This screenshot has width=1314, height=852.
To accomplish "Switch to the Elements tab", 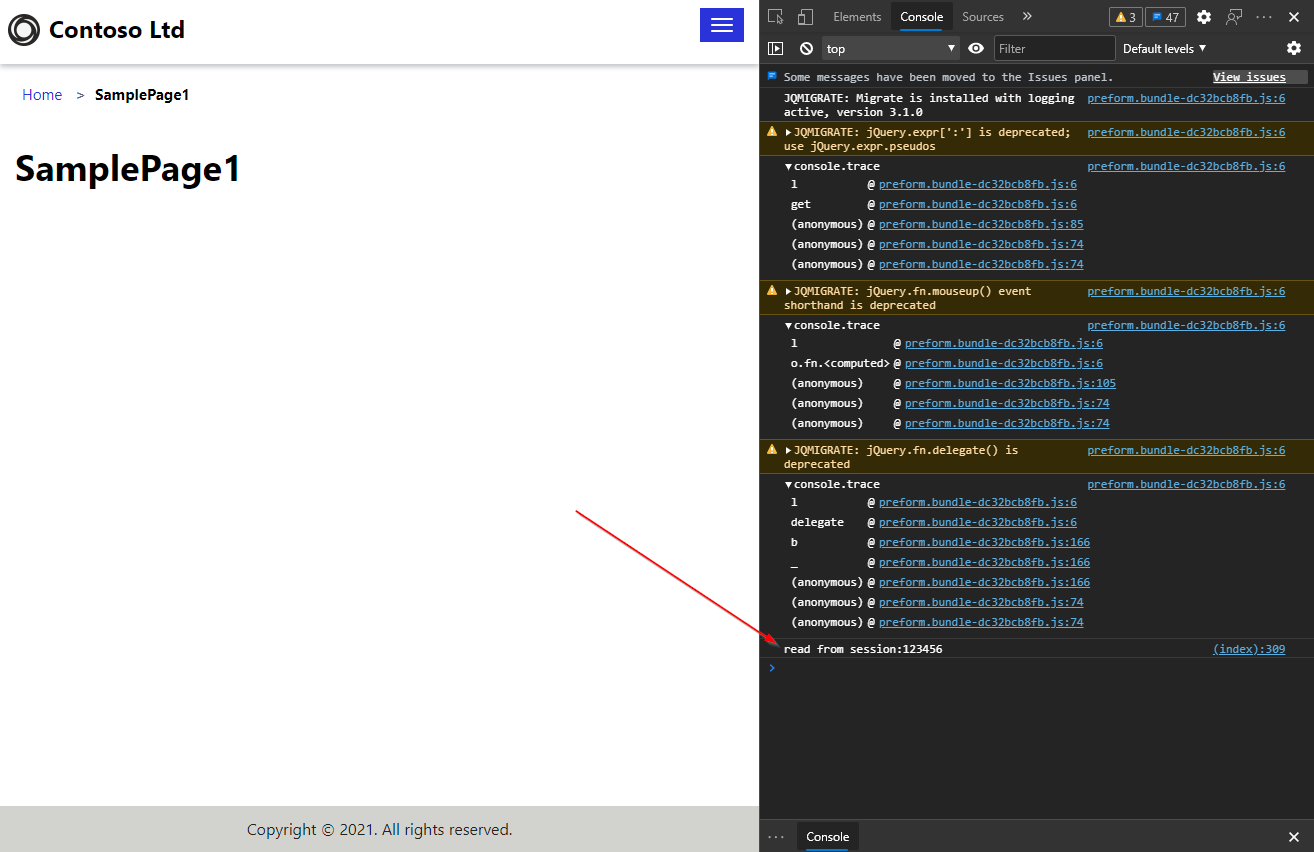I will pos(857,17).
